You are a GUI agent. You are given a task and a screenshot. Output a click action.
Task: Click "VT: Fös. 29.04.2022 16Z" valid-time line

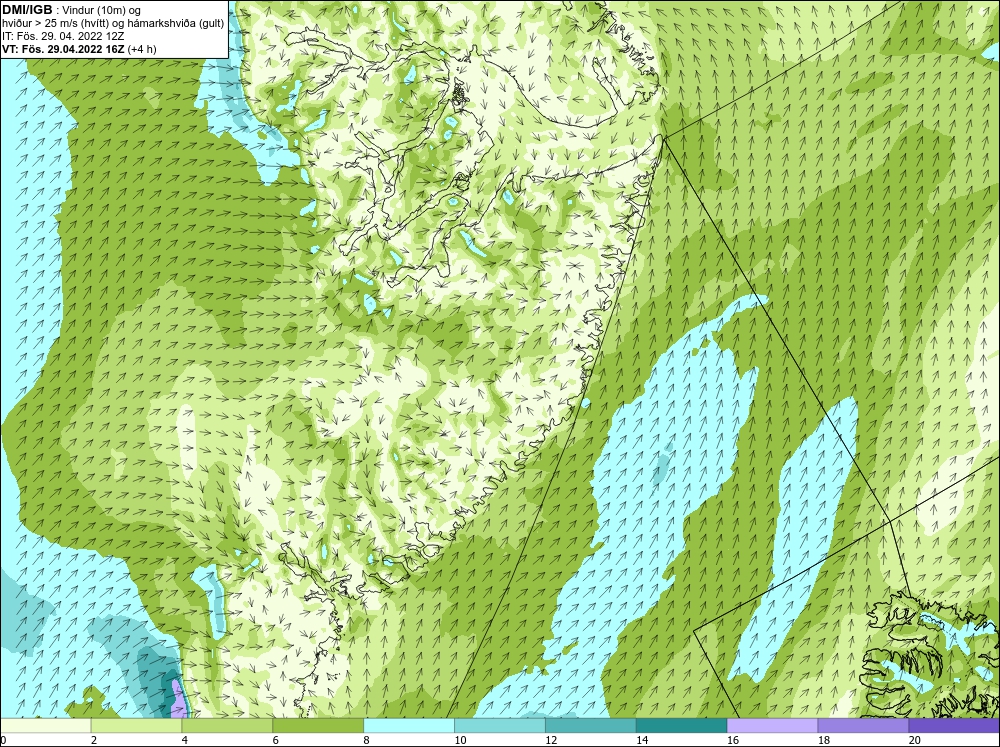63,49
